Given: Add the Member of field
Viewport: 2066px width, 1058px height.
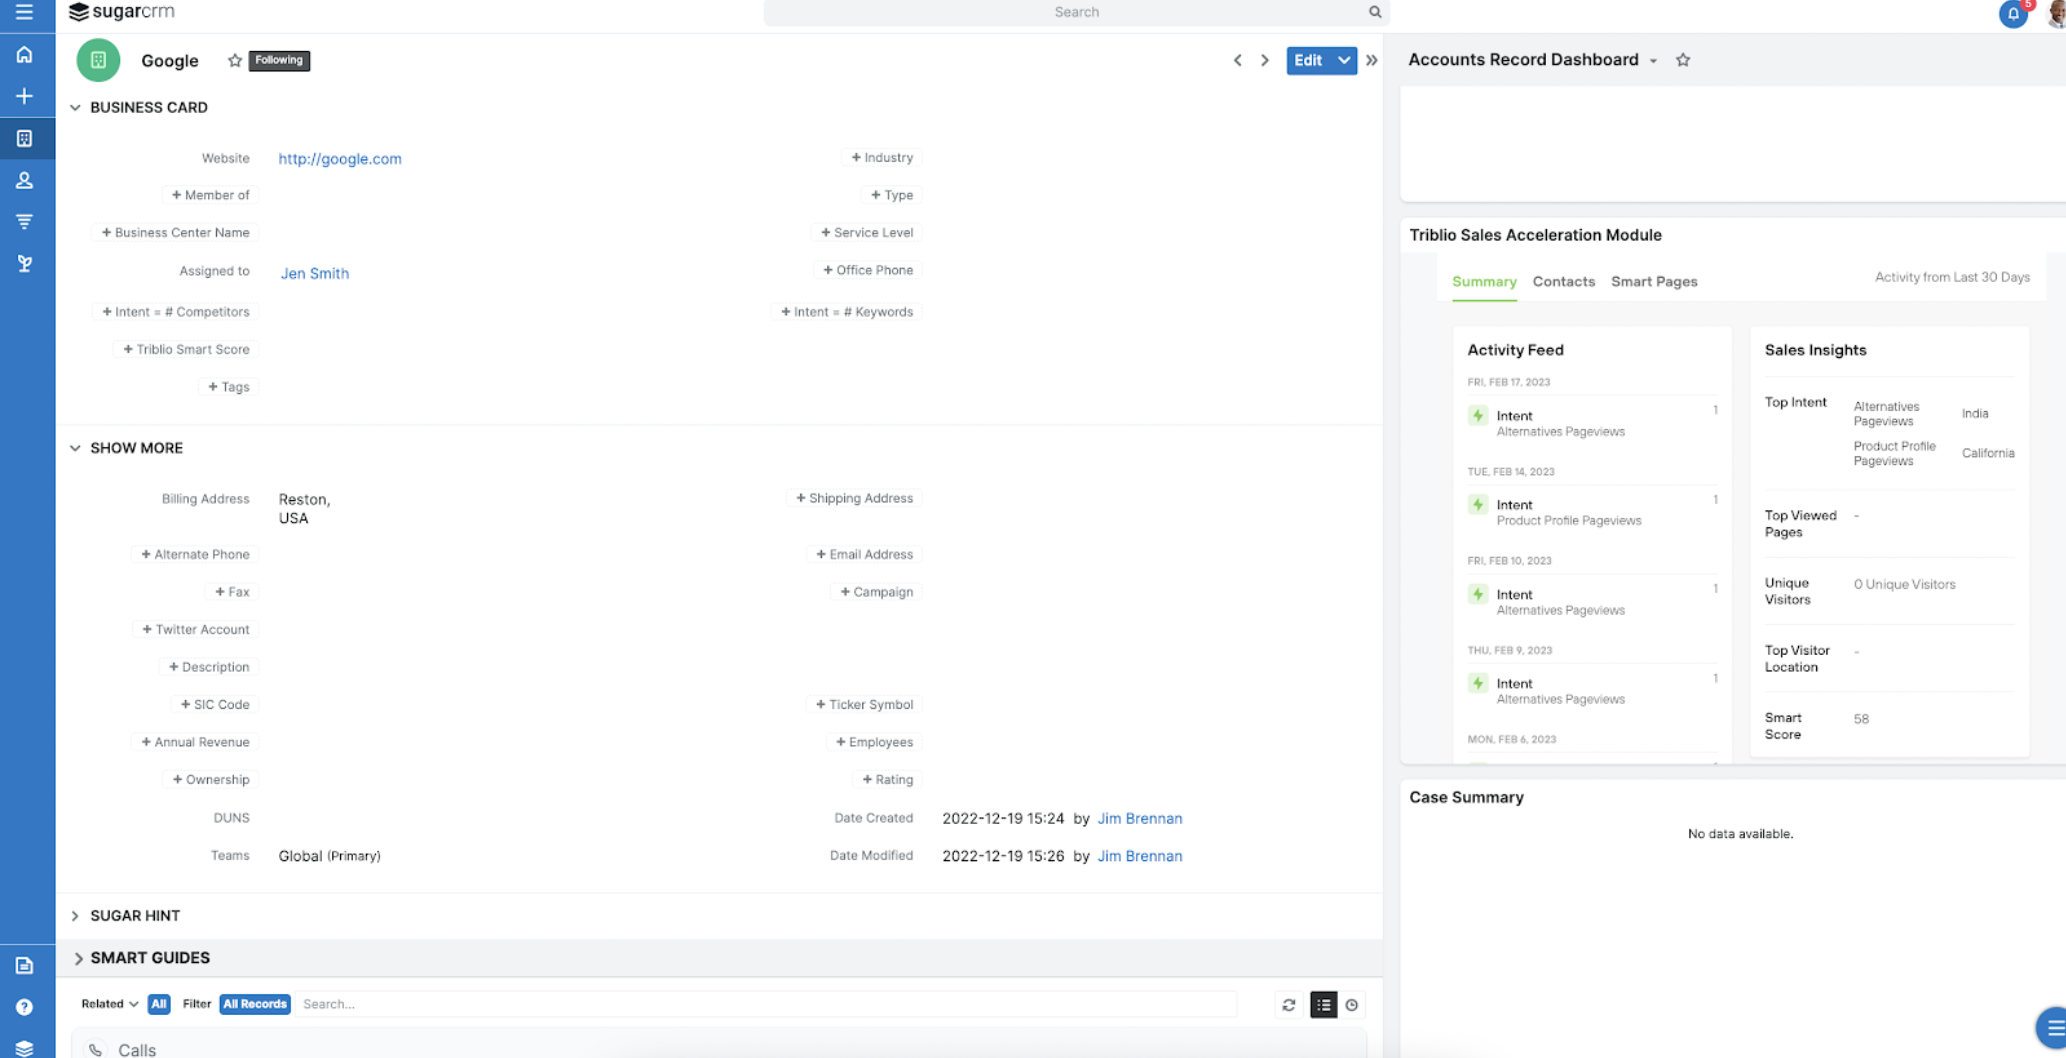Looking at the screenshot, I should [210, 195].
